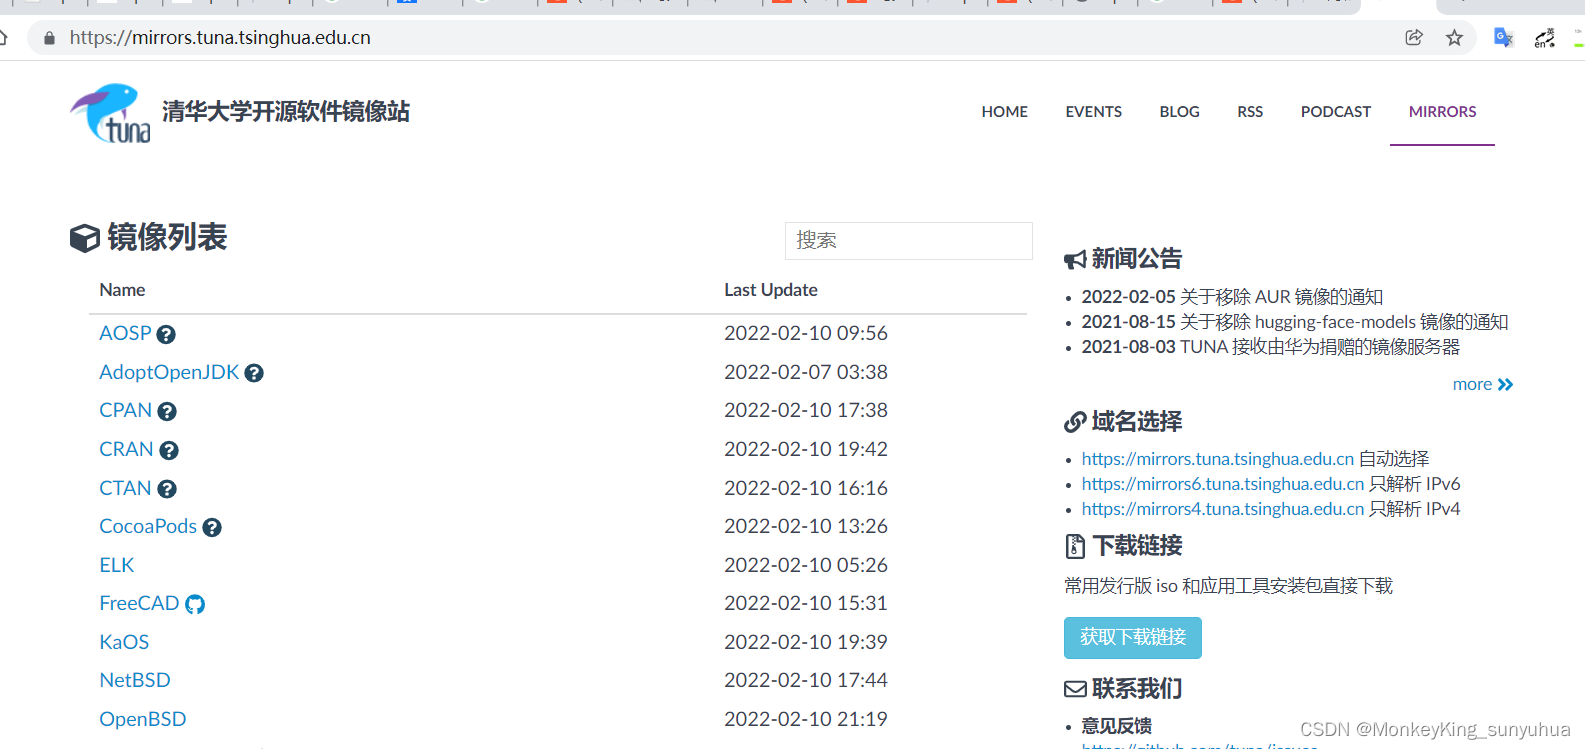
Task: Open the KaOS mirror link
Action: pyautogui.click(x=124, y=642)
